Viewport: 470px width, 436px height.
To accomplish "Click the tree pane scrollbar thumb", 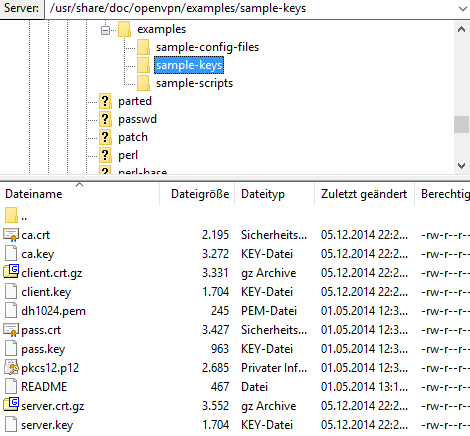I will point(461,124).
